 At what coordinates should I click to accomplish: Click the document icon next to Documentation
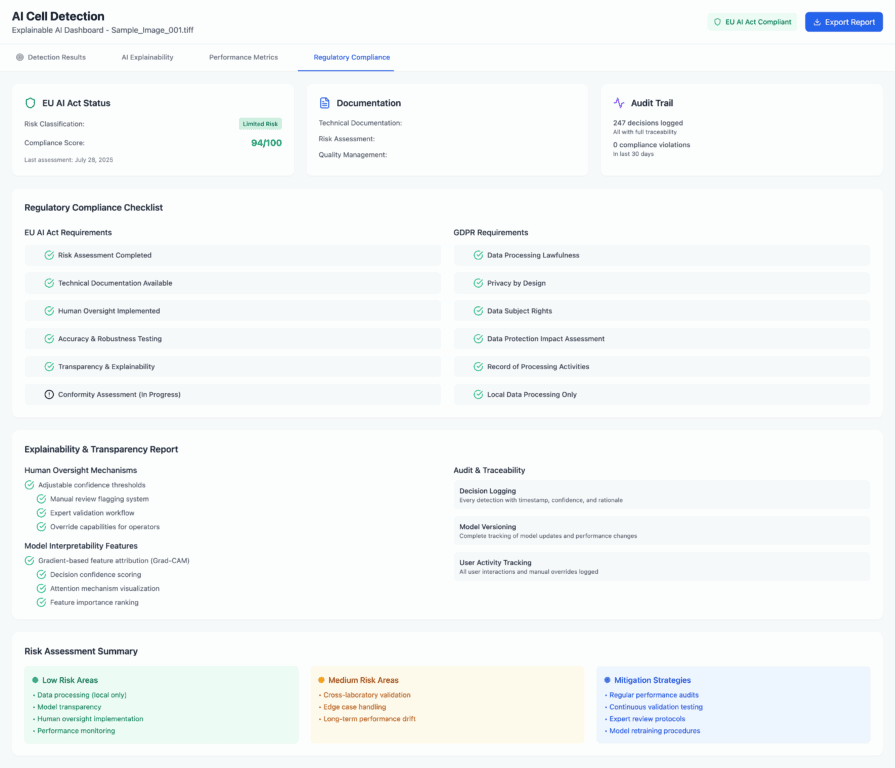pos(325,103)
